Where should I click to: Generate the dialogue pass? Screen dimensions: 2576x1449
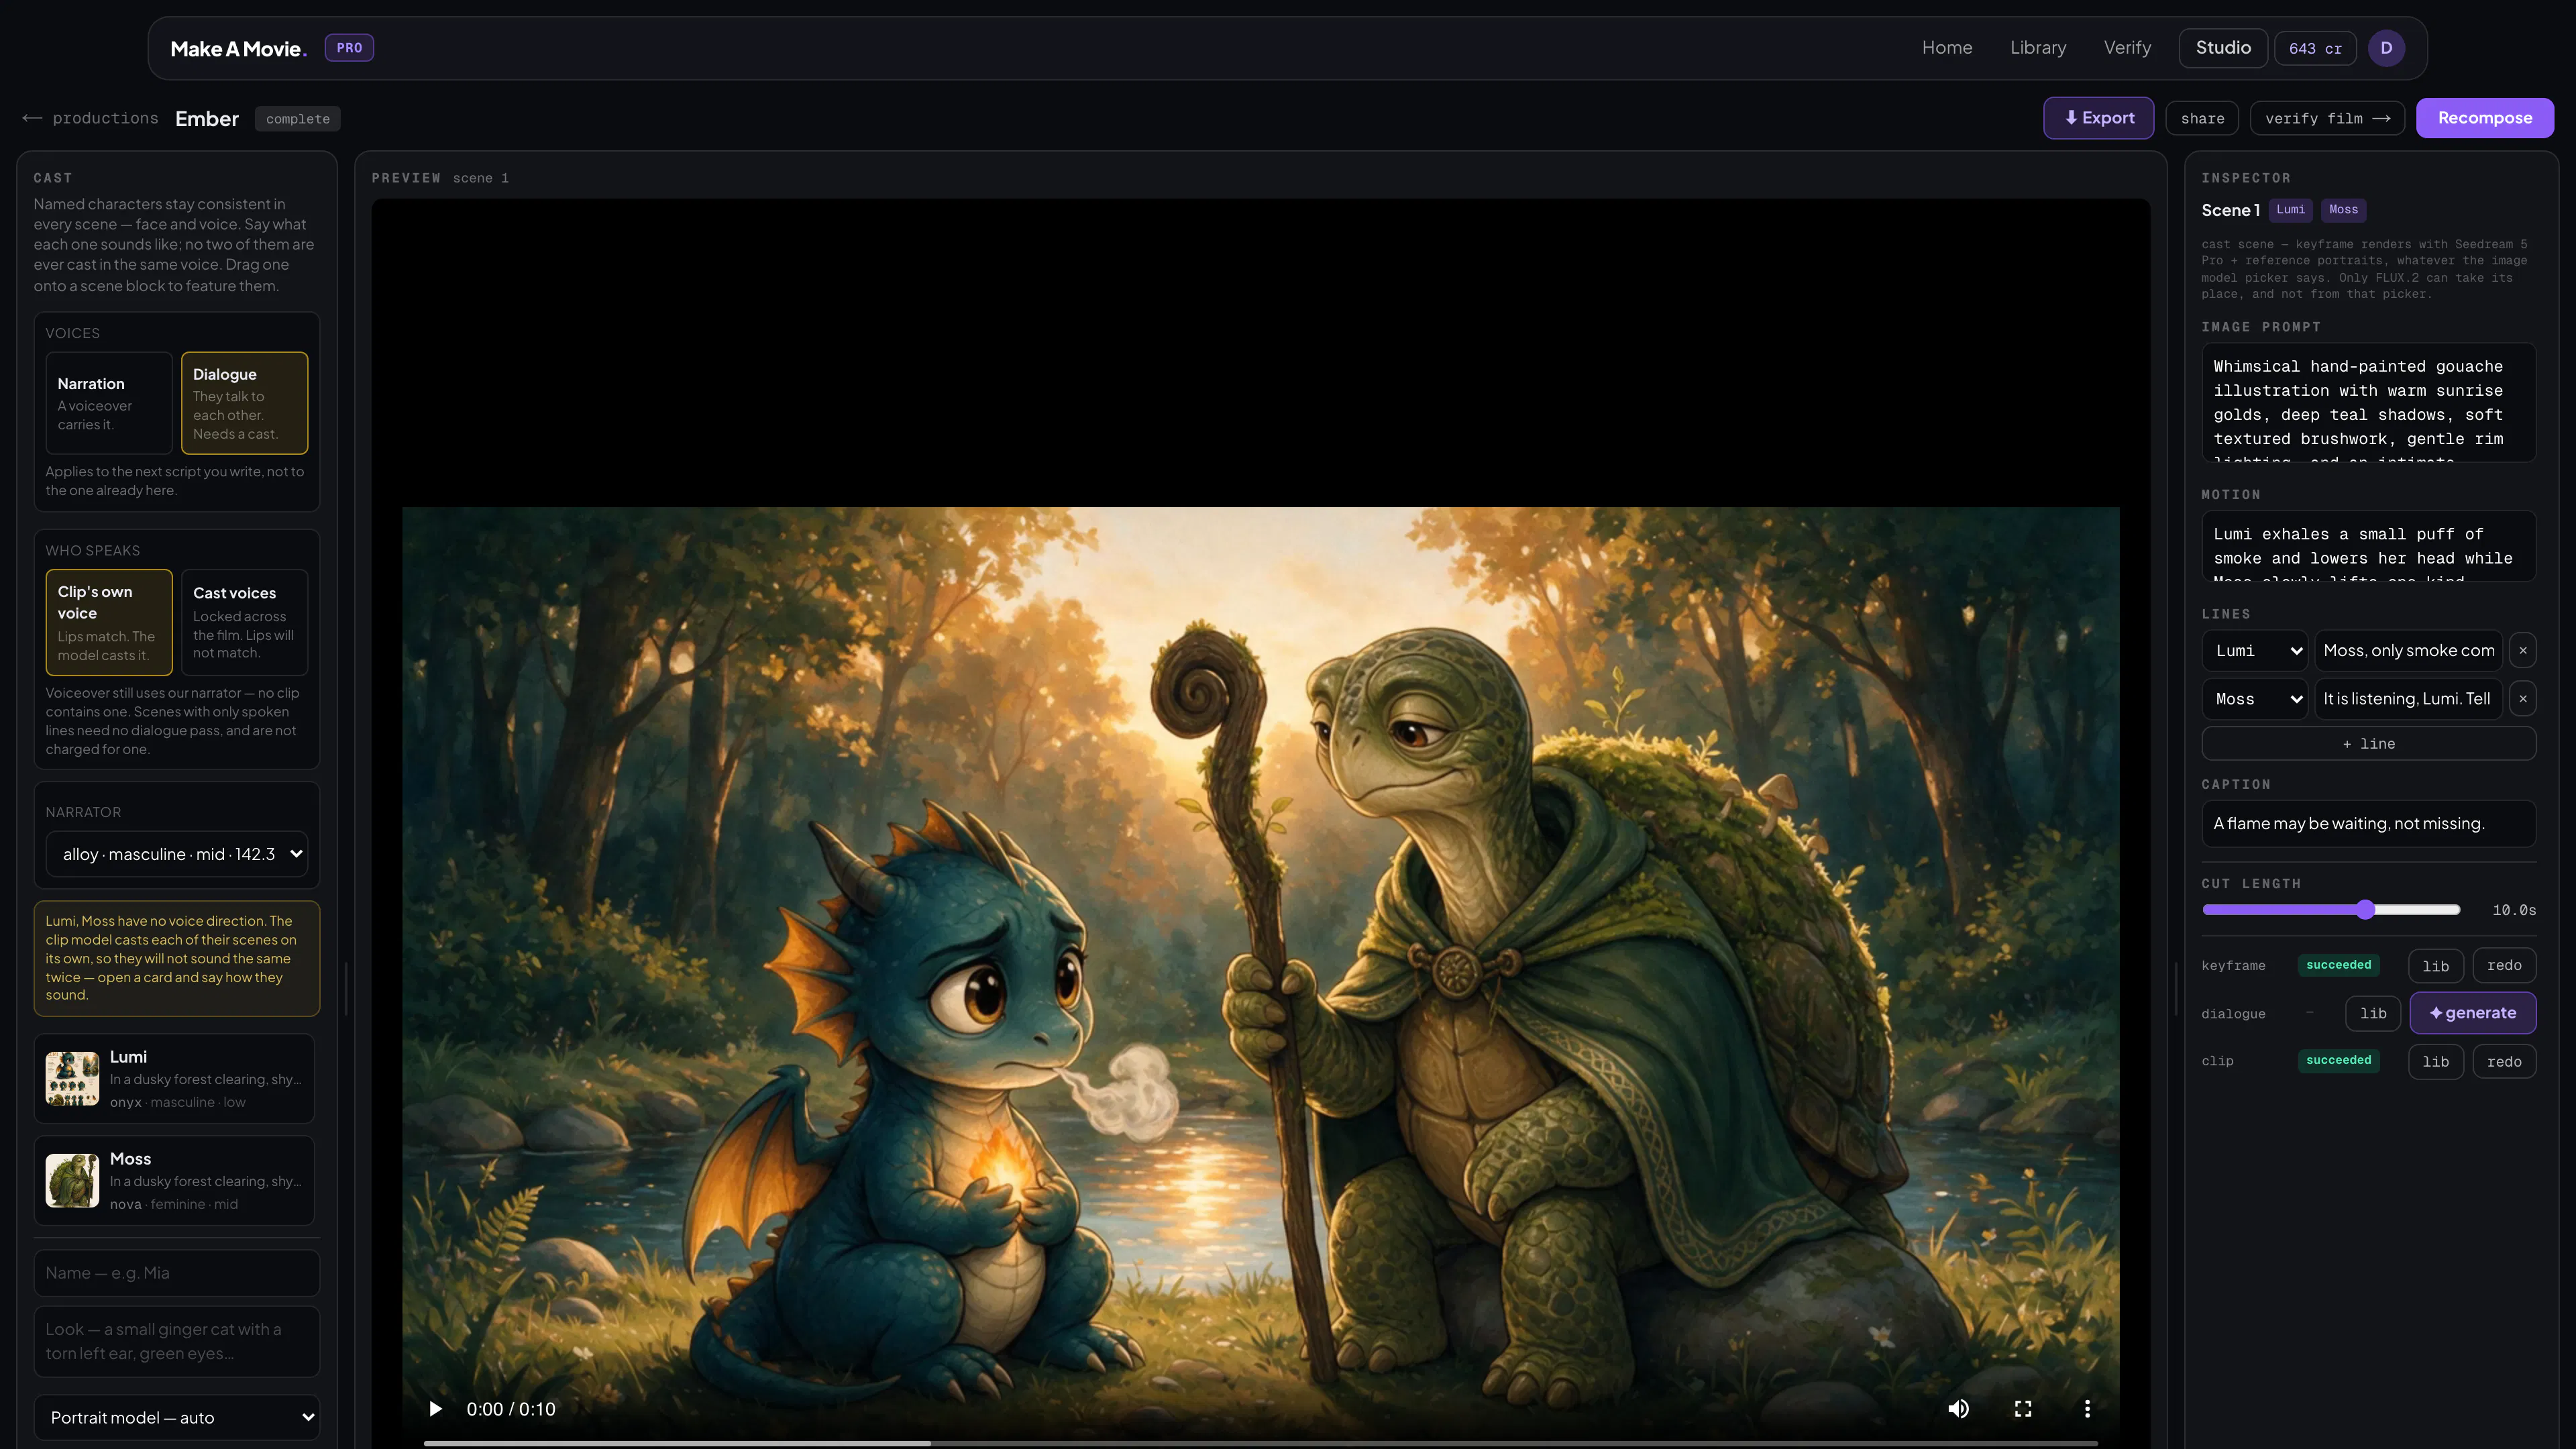(2472, 1012)
